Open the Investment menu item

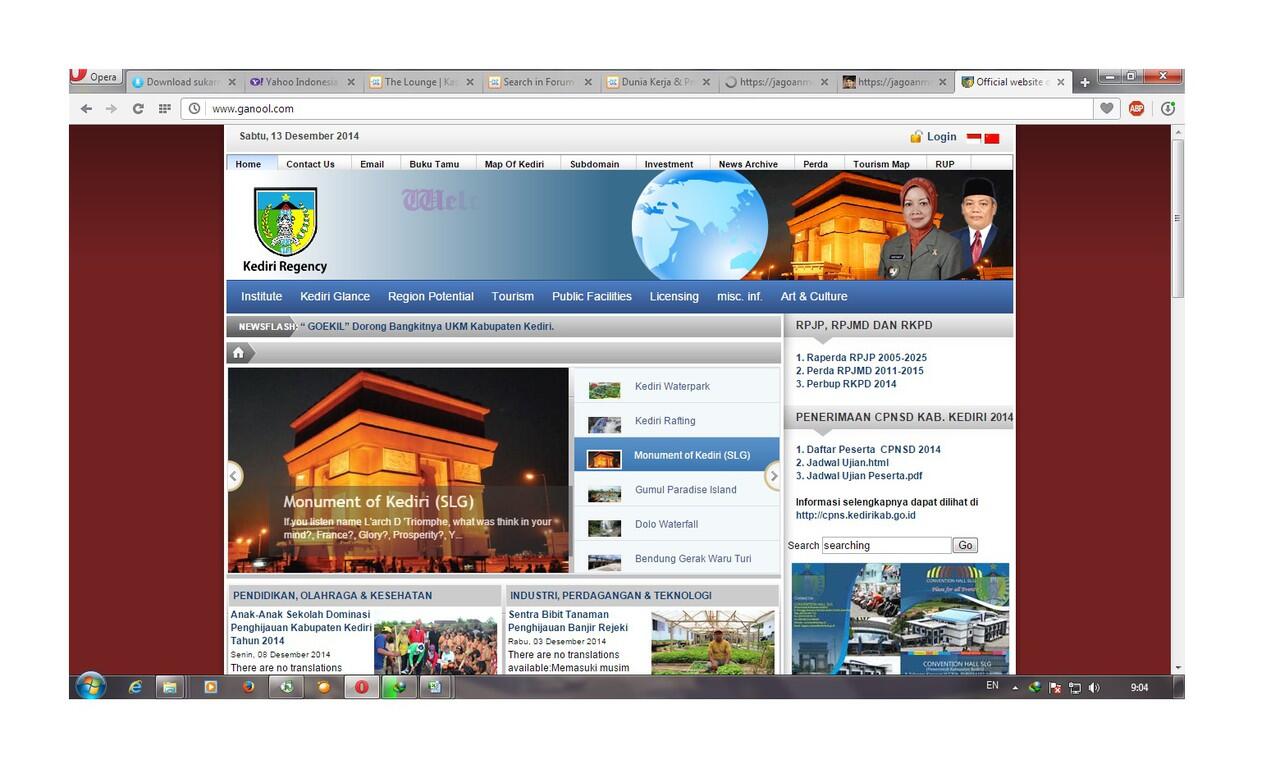coord(669,164)
